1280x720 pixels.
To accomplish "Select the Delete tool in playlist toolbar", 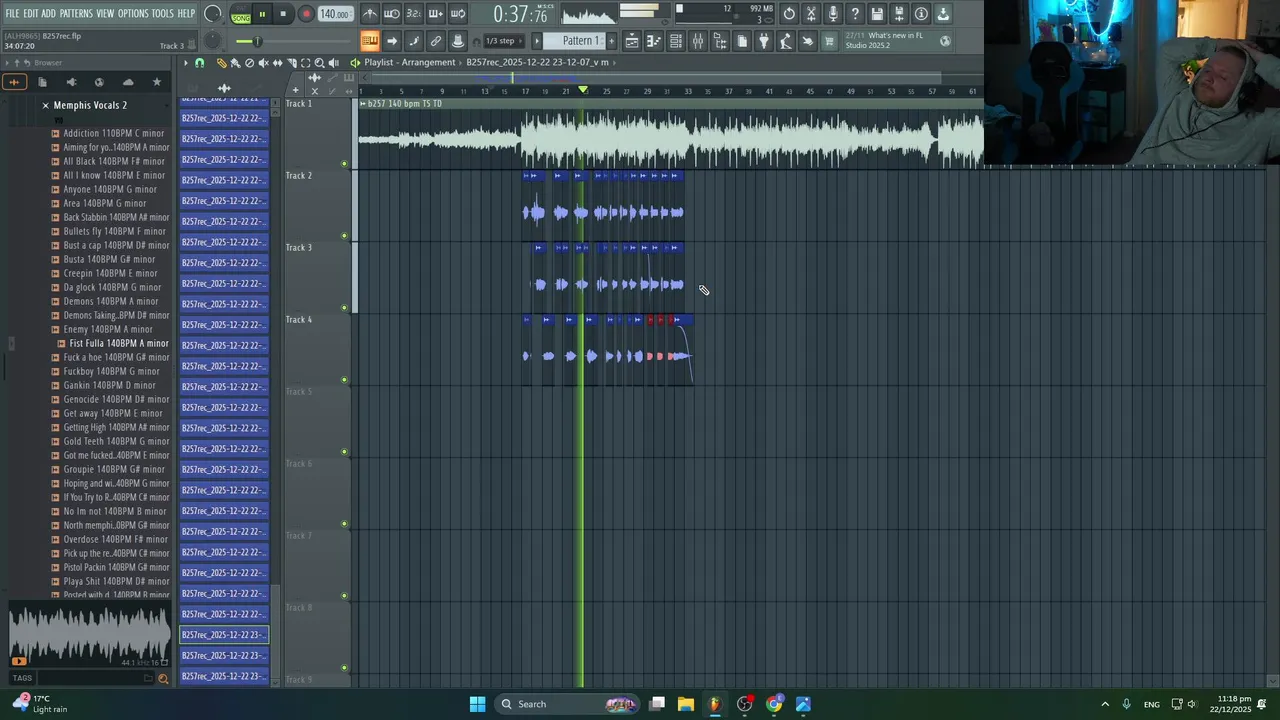I will [249, 63].
